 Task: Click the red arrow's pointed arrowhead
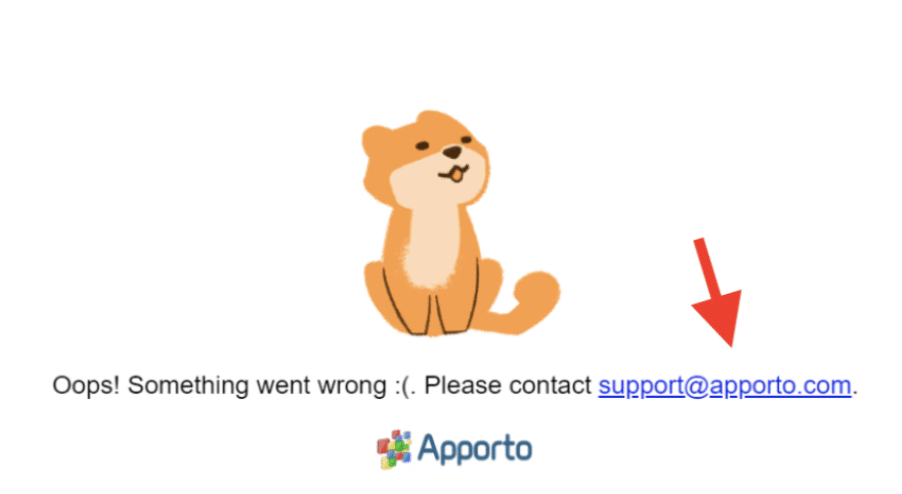(x=719, y=316)
